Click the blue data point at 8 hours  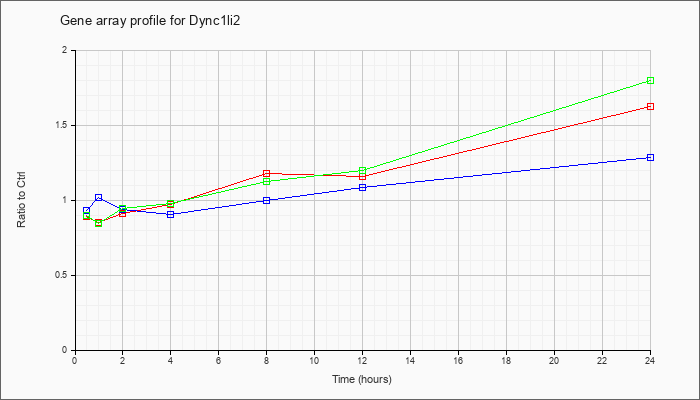[267, 200]
